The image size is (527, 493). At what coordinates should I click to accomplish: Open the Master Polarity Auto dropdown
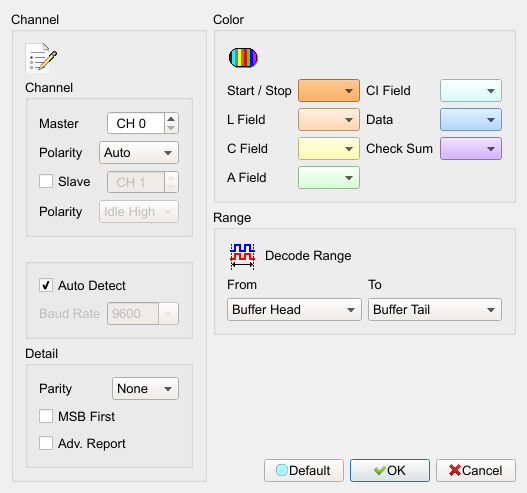139,153
